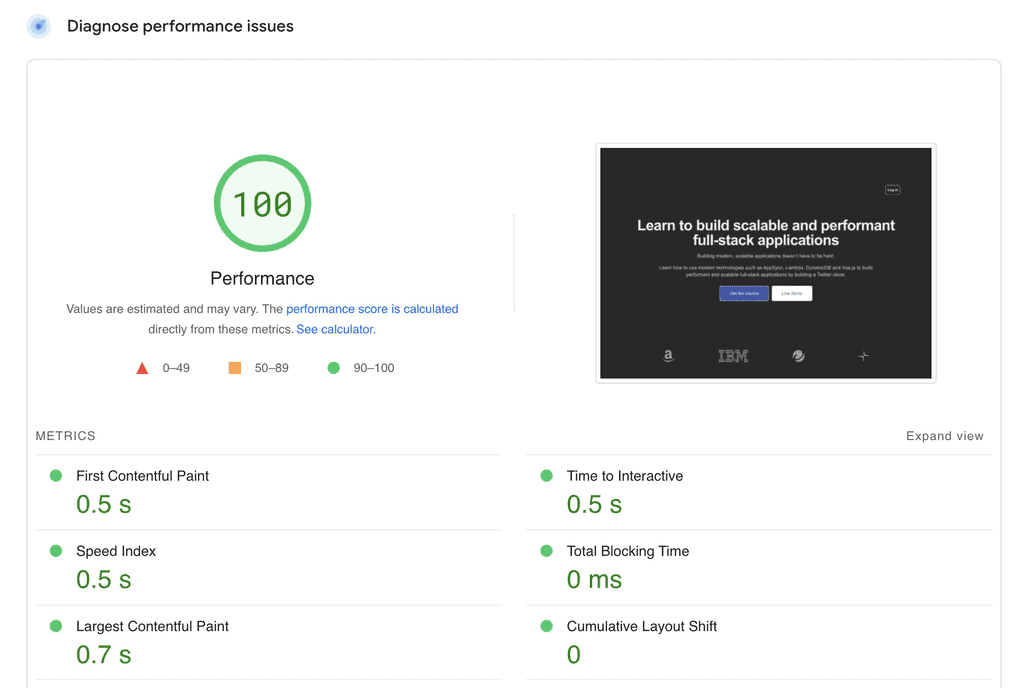The height and width of the screenshot is (688, 1024).
Task: Expand the metrics view
Action: (944, 436)
